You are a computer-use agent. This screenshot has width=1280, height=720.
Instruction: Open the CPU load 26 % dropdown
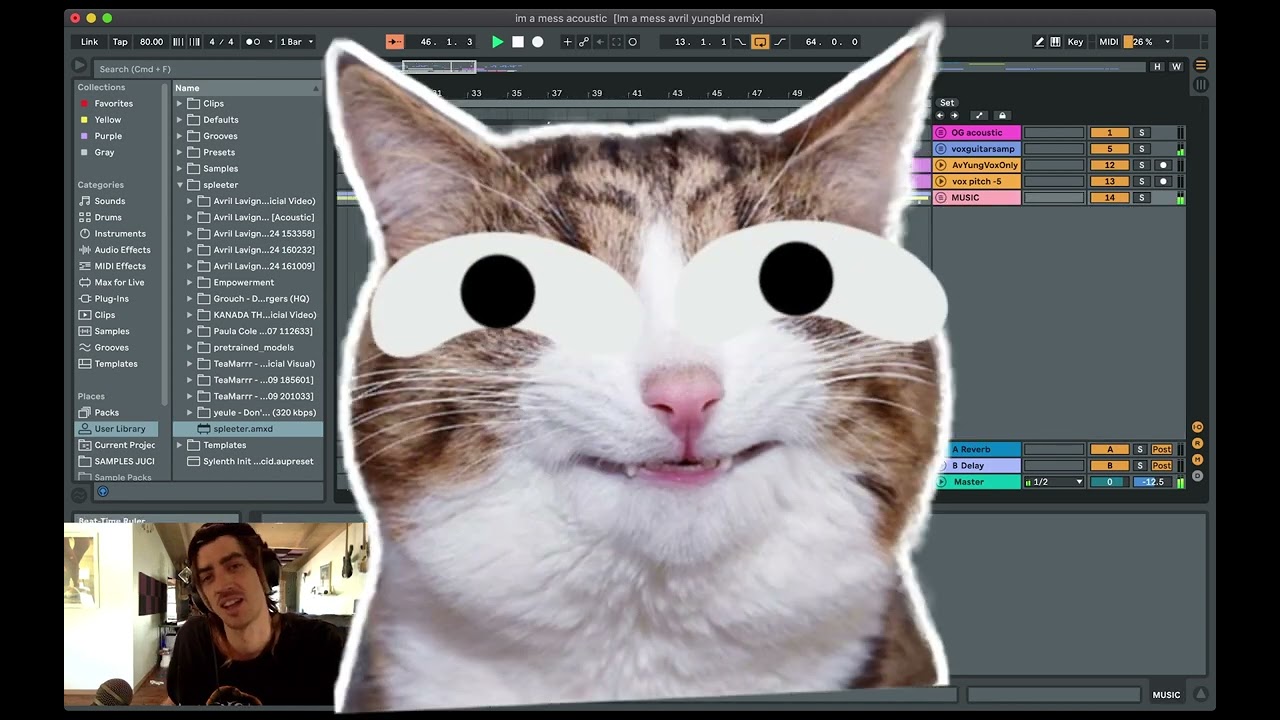(x=1167, y=42)
